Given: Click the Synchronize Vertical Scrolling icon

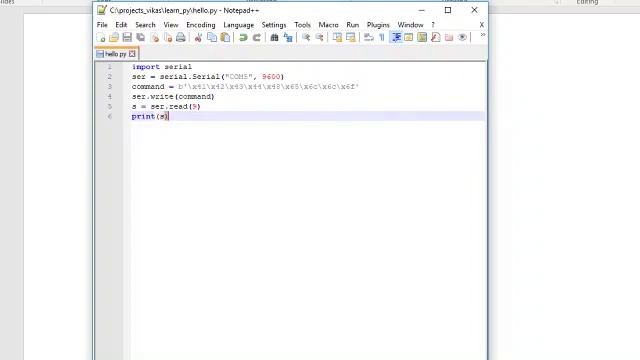Looking at the screenshot, I should click(337, 38).
